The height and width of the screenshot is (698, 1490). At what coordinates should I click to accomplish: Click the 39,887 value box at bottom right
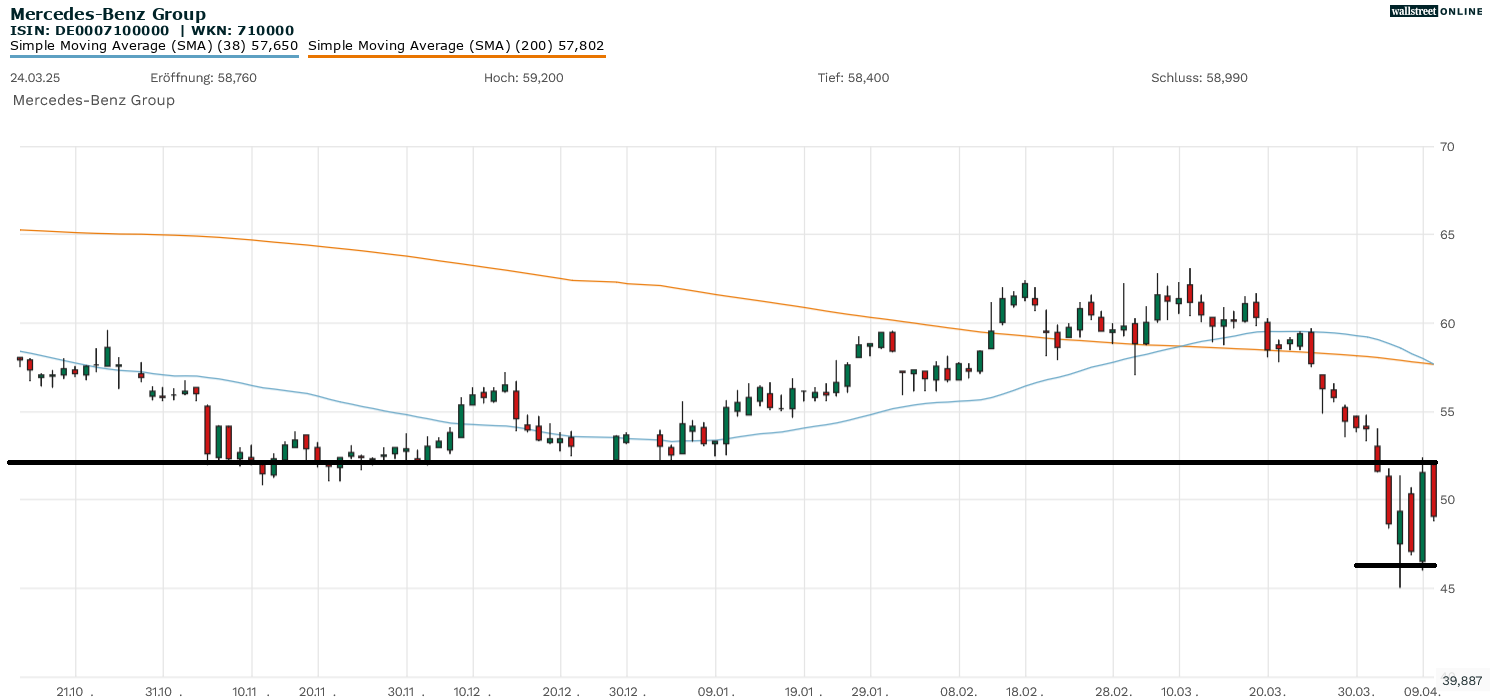[x=1464, y=680]
